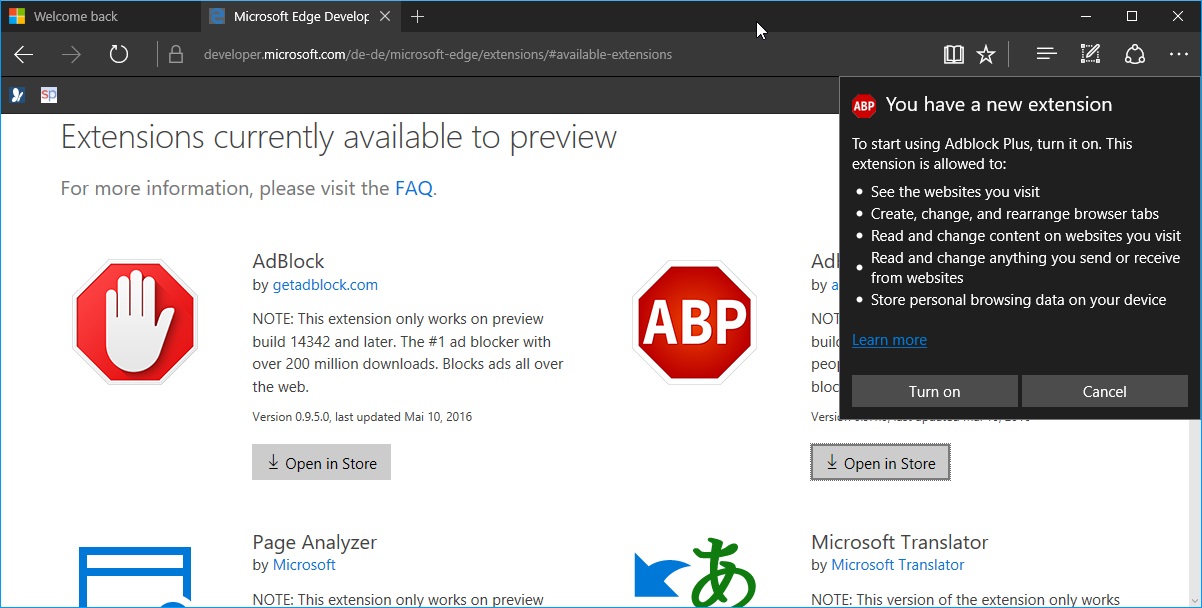Screen dimensions: 1202x608
Task: Click the forward navigation arrow
Action: (x=71, y=55)
